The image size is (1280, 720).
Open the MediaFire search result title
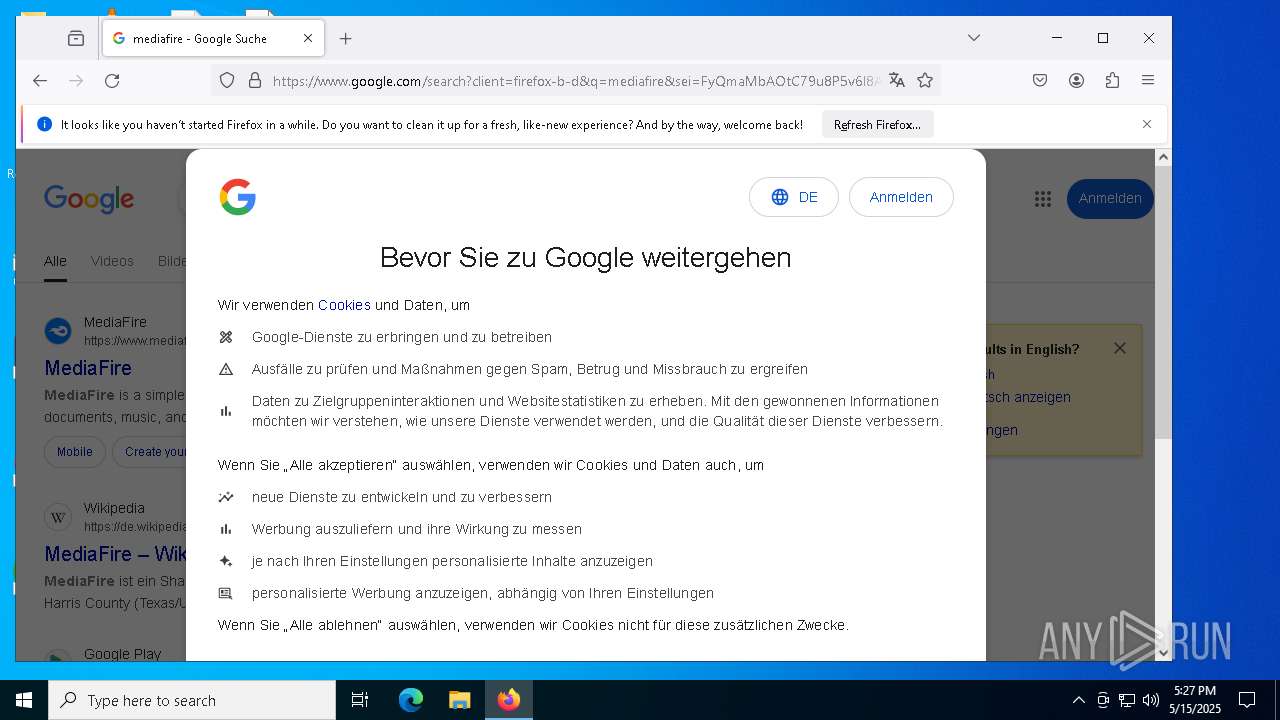click(x=88, y=367)
